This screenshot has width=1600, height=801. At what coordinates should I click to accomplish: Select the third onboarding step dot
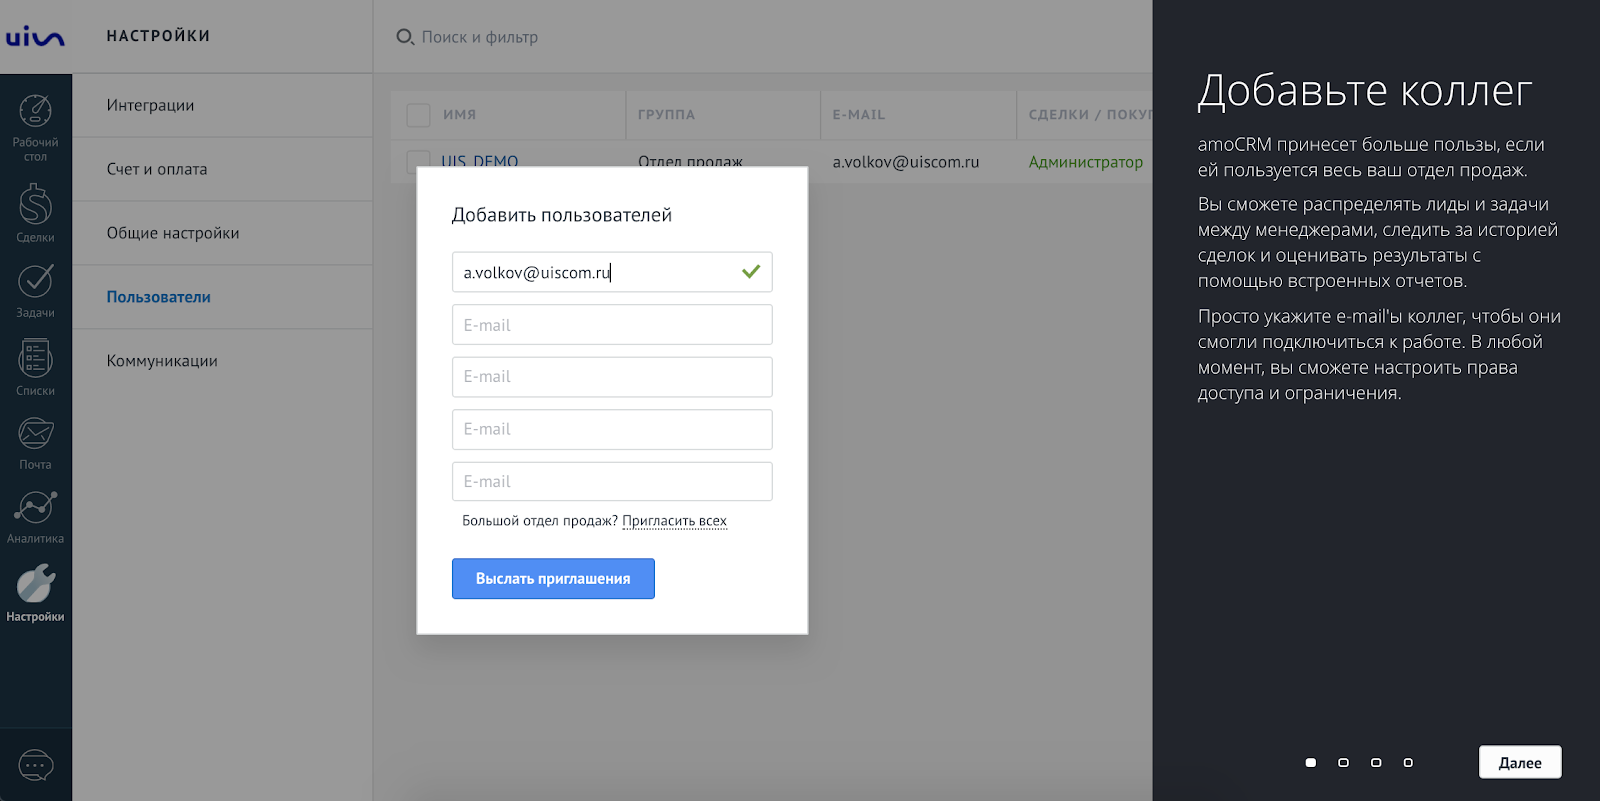tap(1376, 763)
